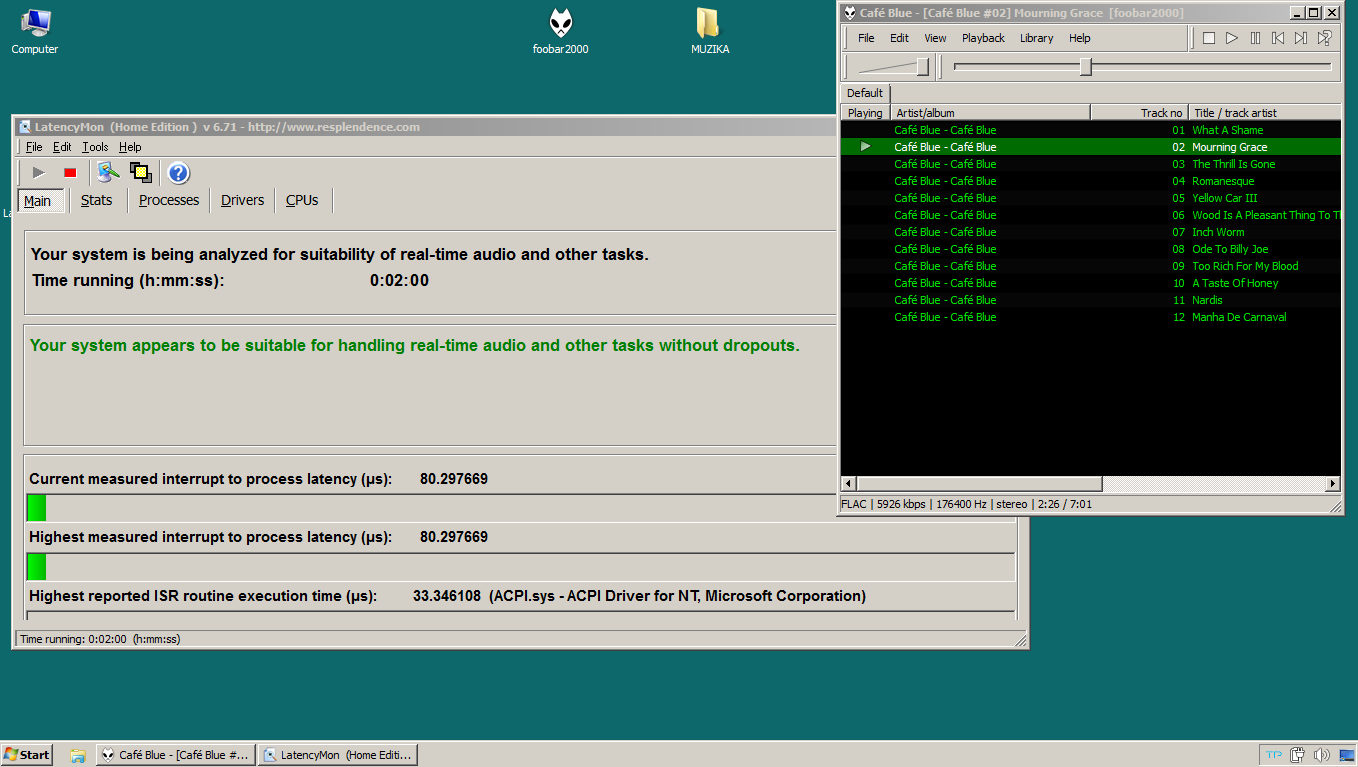
Task: Open foobar2000 Playback menu
Action: coord(983,38)
